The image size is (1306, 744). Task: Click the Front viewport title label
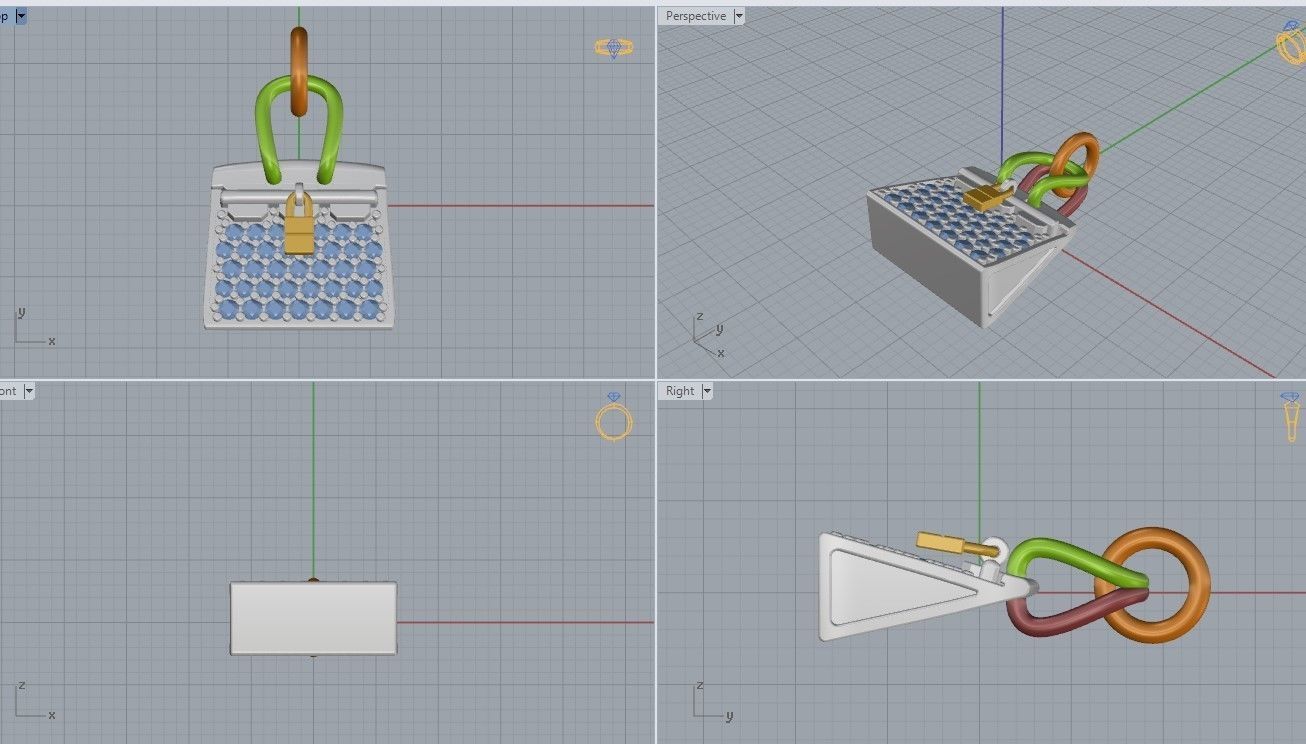tap(9, 391)
